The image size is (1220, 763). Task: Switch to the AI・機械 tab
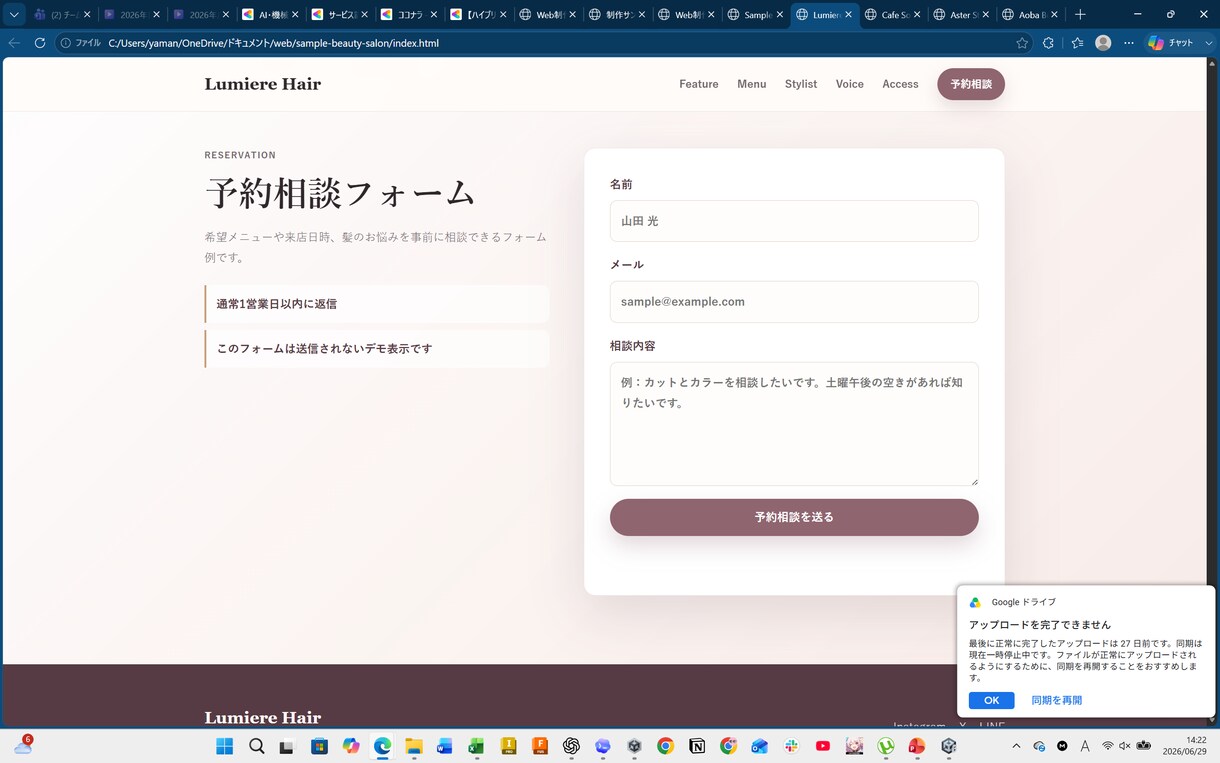pos(270,15)
